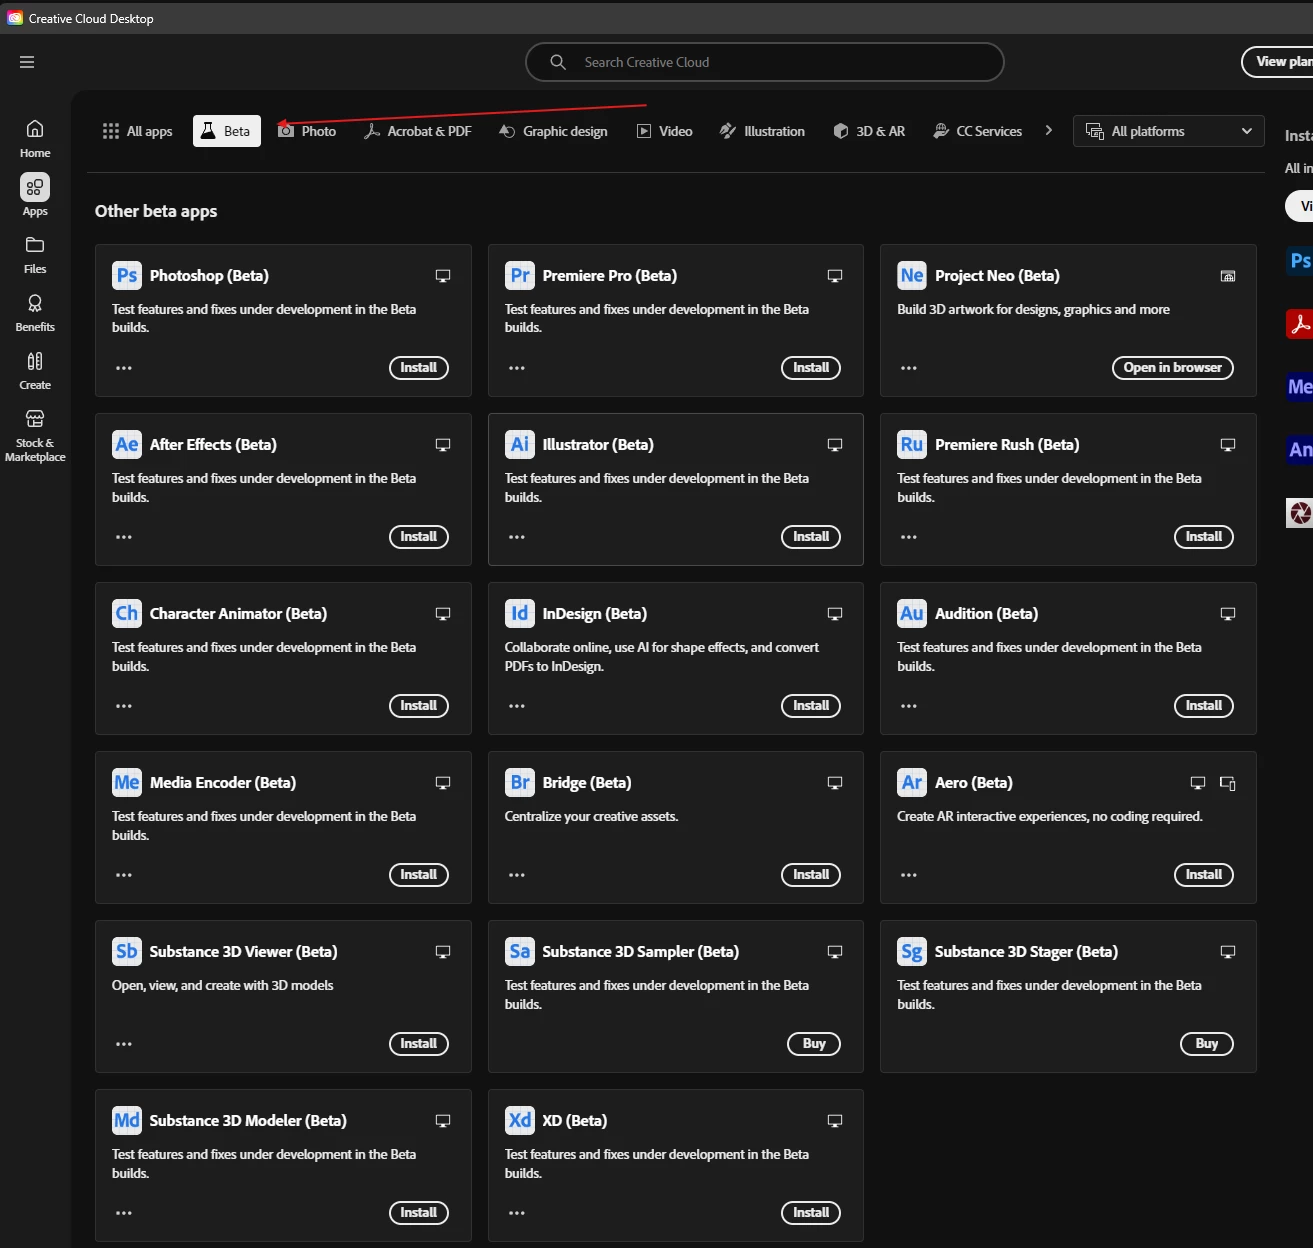Click the Acrobat icon in installed panel
The height and width of the screenshot is (1248, 1313).
click(1299, 324)
